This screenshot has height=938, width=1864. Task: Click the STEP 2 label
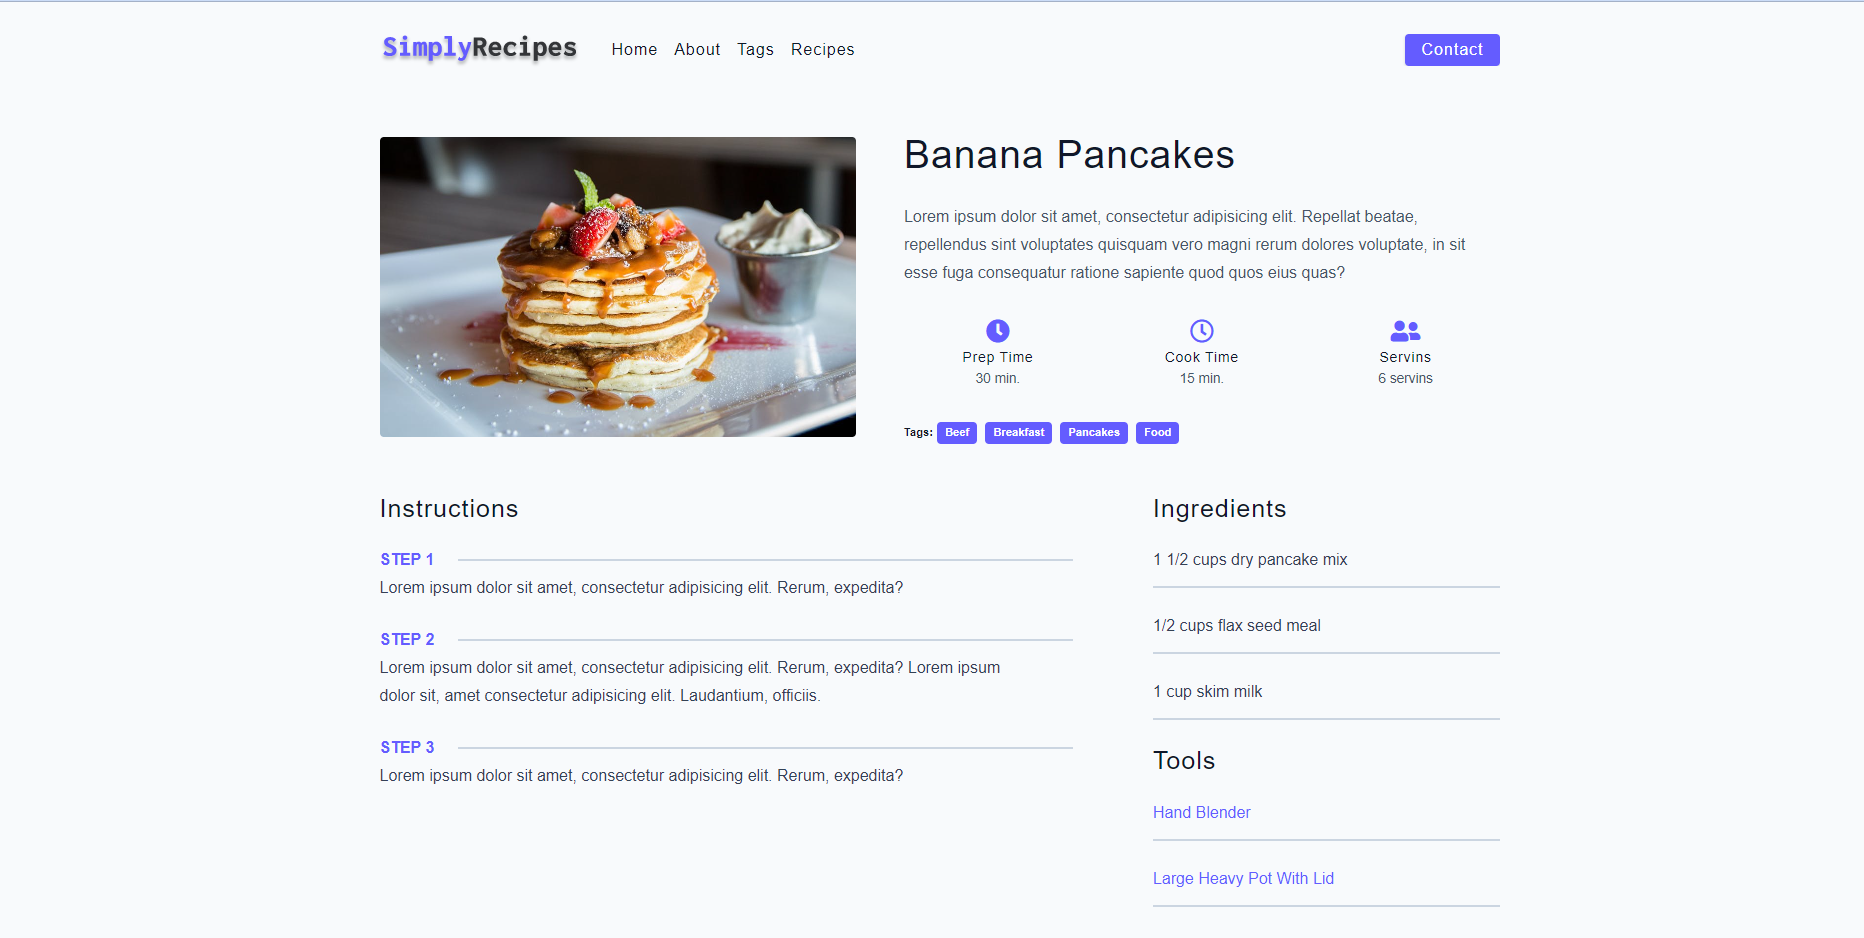(x=407, y=639)
